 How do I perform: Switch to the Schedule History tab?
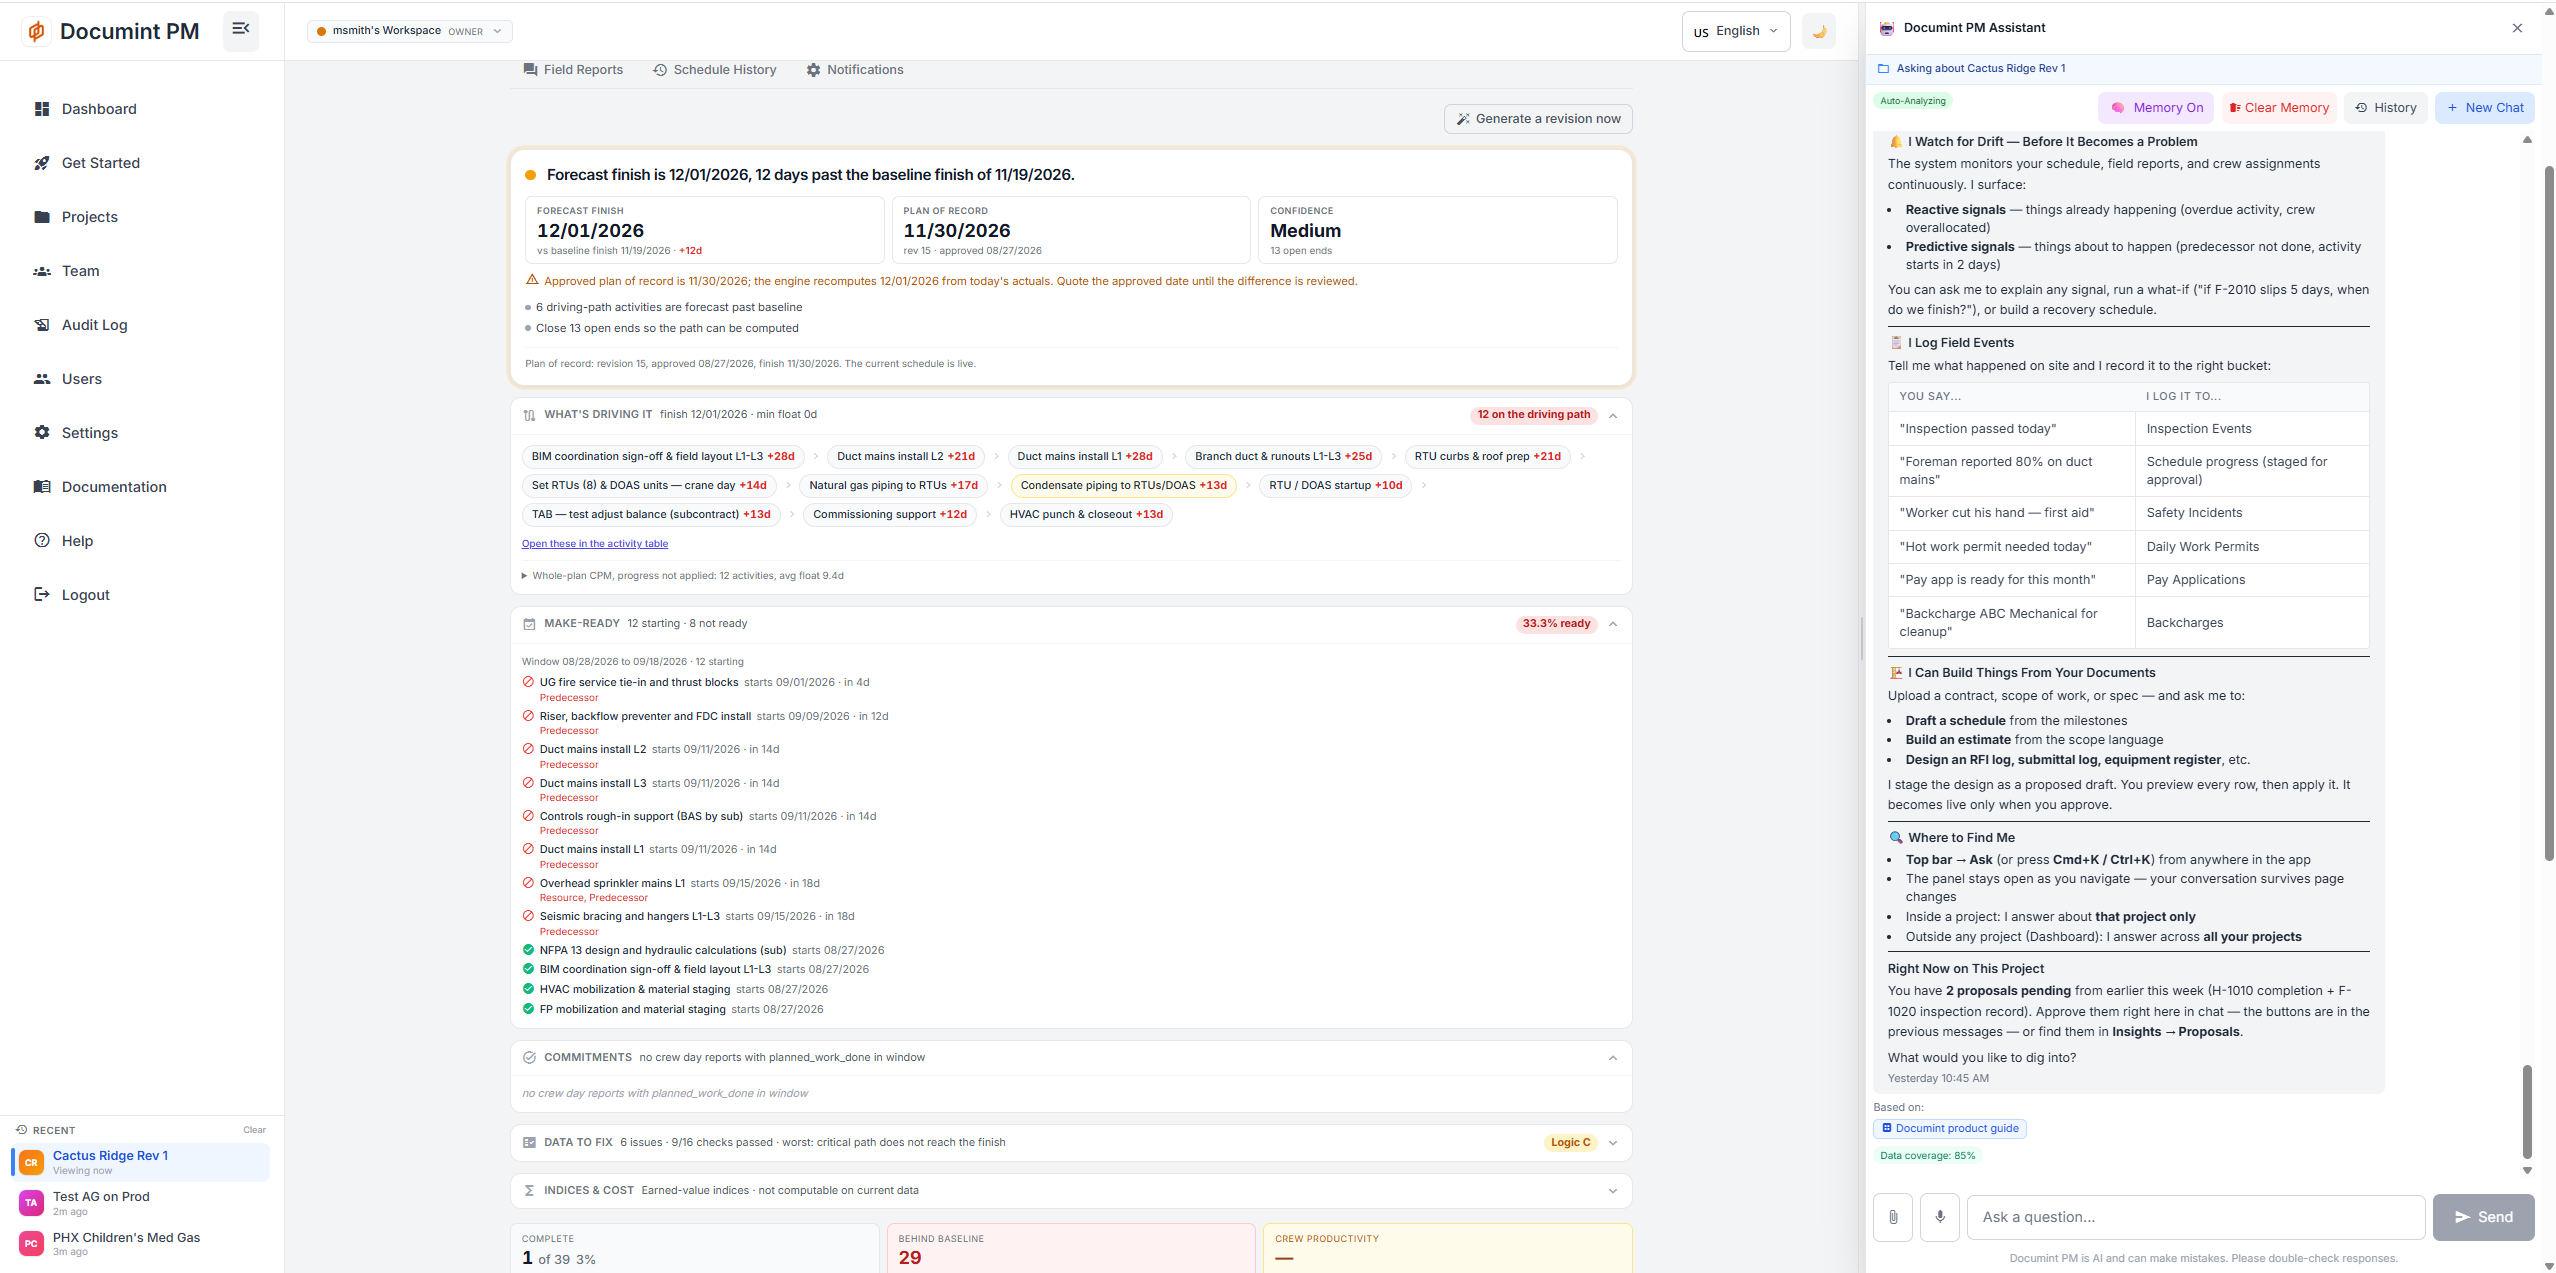(x=715, y=70)
